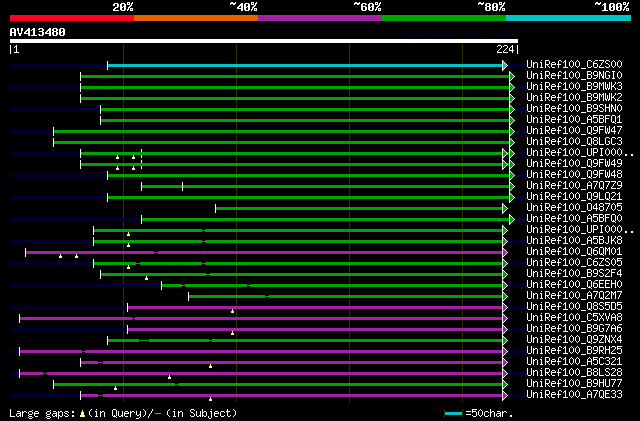
Task: Open the UniRef100_Q6QM01 hit label
Action: tap(574, 252)
